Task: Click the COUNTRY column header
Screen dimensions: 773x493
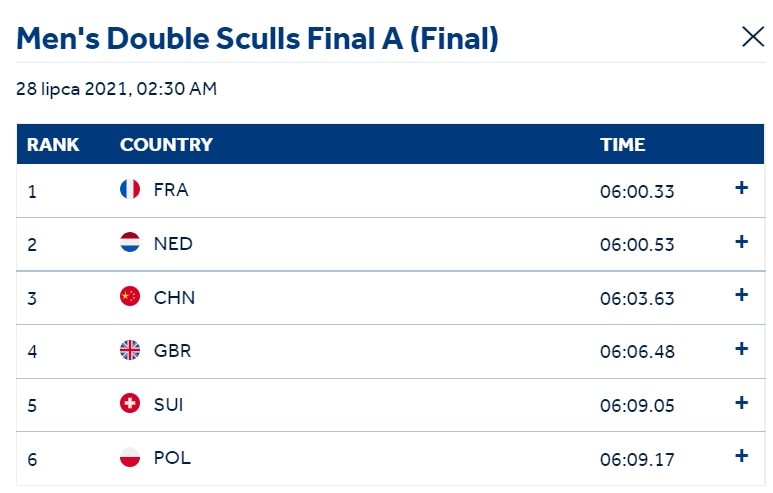Action: pos(166,144)
